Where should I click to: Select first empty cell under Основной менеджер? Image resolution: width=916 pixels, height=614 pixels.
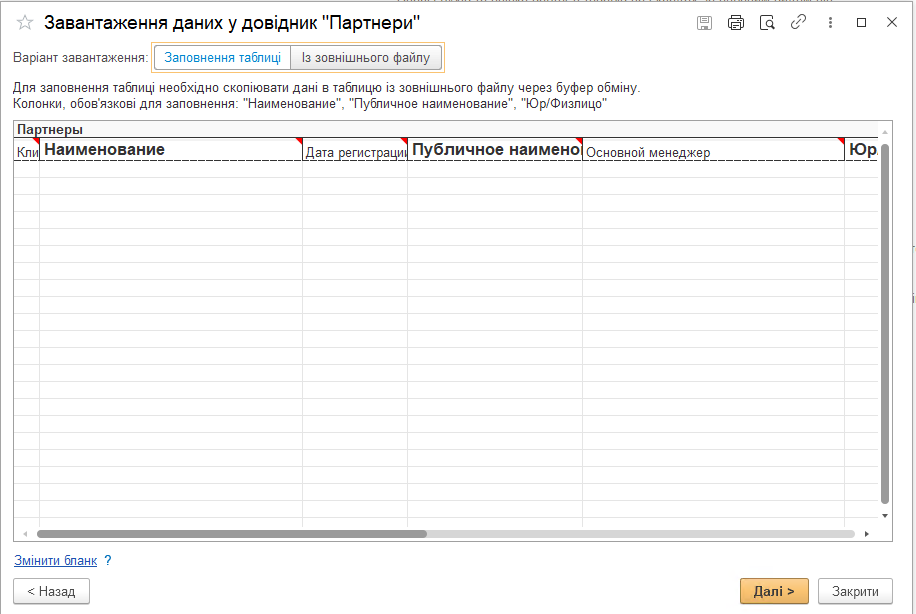713,169
